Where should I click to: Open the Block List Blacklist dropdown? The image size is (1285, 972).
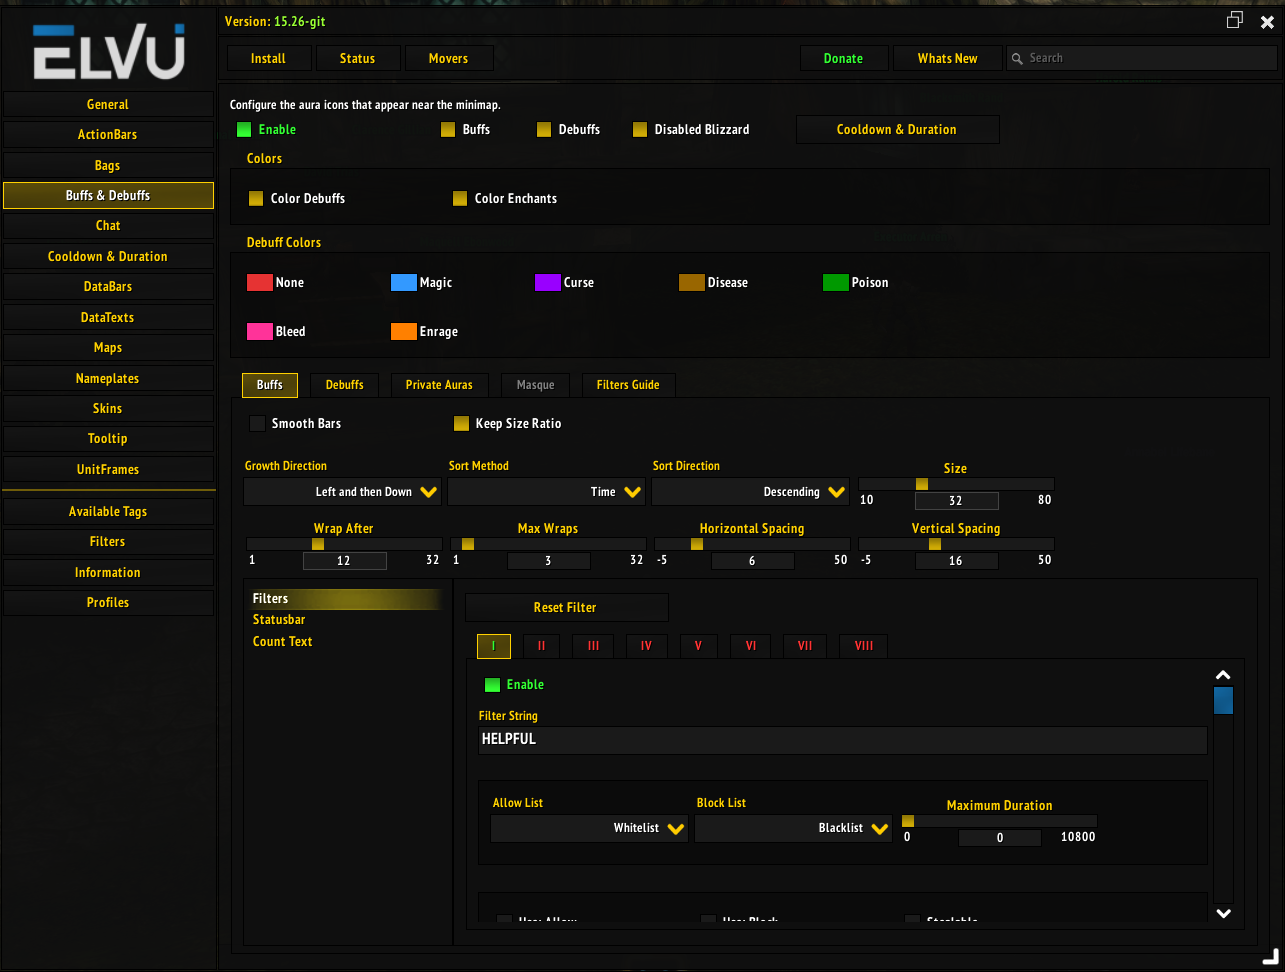pos(793,828)
